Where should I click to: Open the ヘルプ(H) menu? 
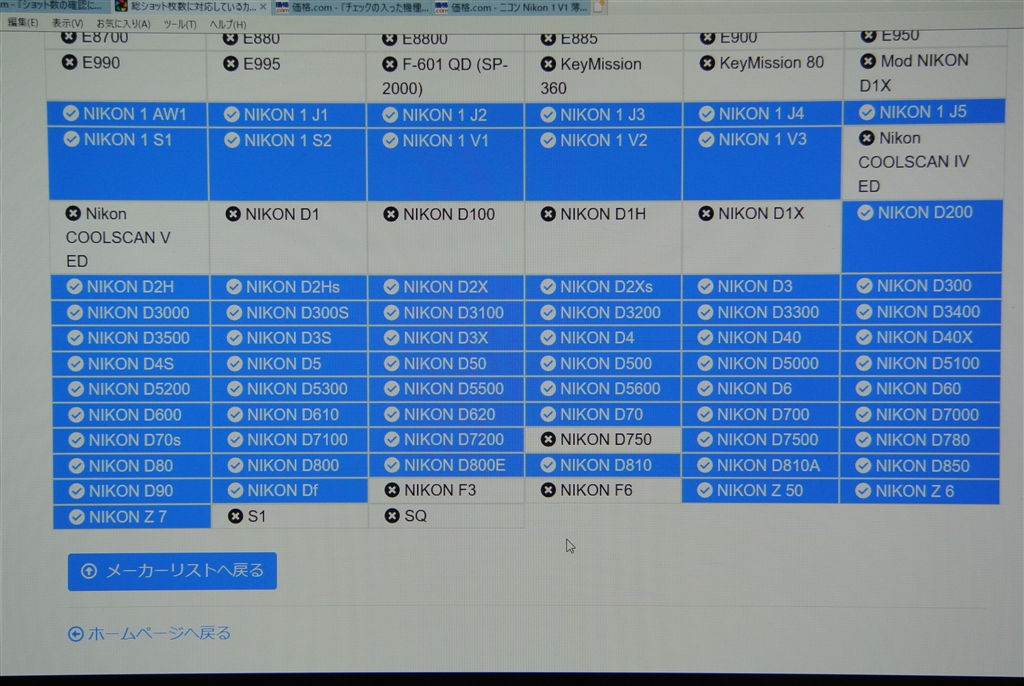(x=227, y=24)
